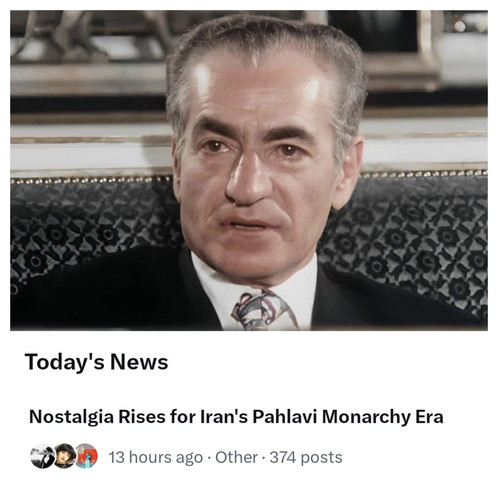Click the word News in the section heading
The image size is (498, 500).
click(x=139, y=362)
